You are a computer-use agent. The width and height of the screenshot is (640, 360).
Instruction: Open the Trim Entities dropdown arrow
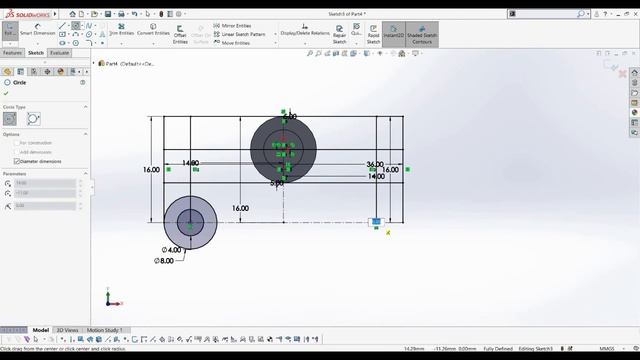point(121,44)
